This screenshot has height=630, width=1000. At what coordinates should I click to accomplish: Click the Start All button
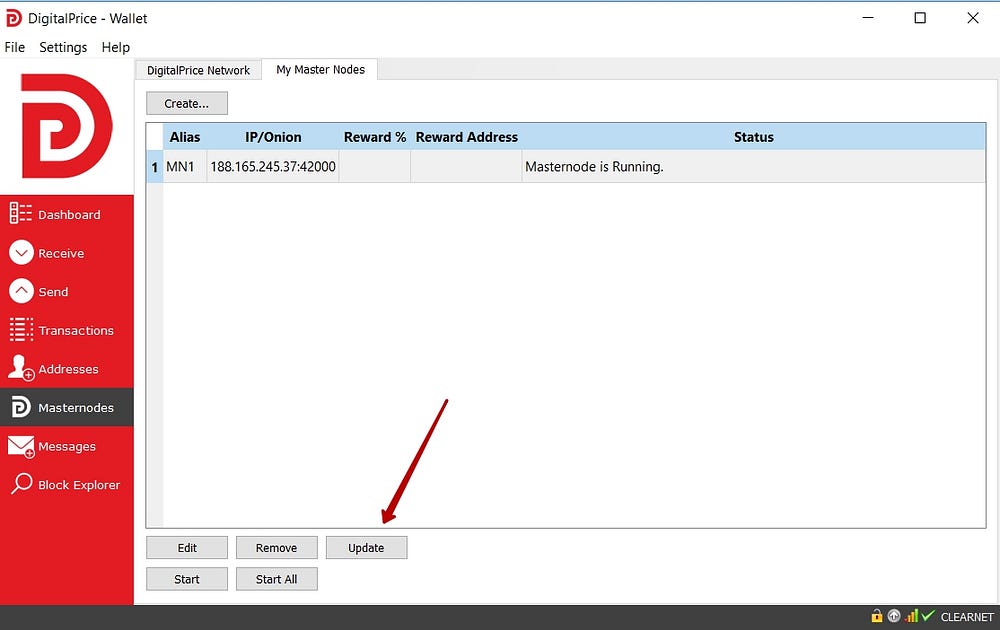[x=277, y=579]
